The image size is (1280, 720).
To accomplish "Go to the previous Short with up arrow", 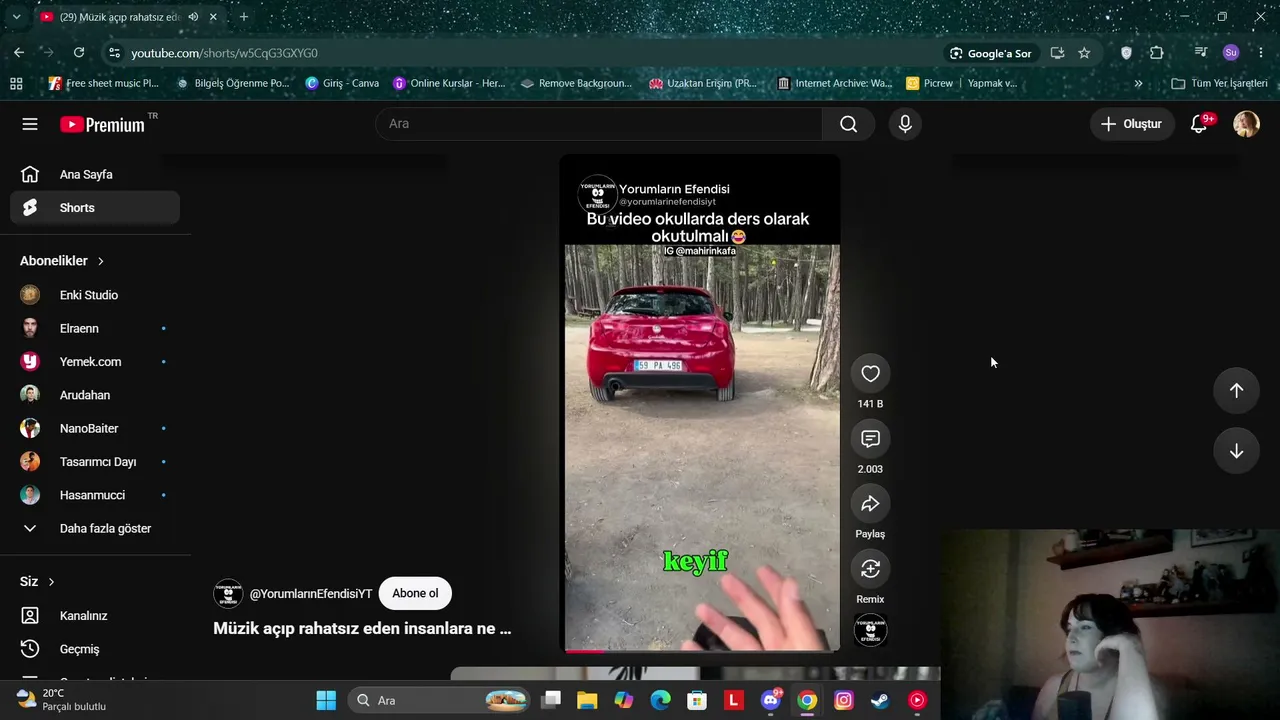I will point(1236,391).
